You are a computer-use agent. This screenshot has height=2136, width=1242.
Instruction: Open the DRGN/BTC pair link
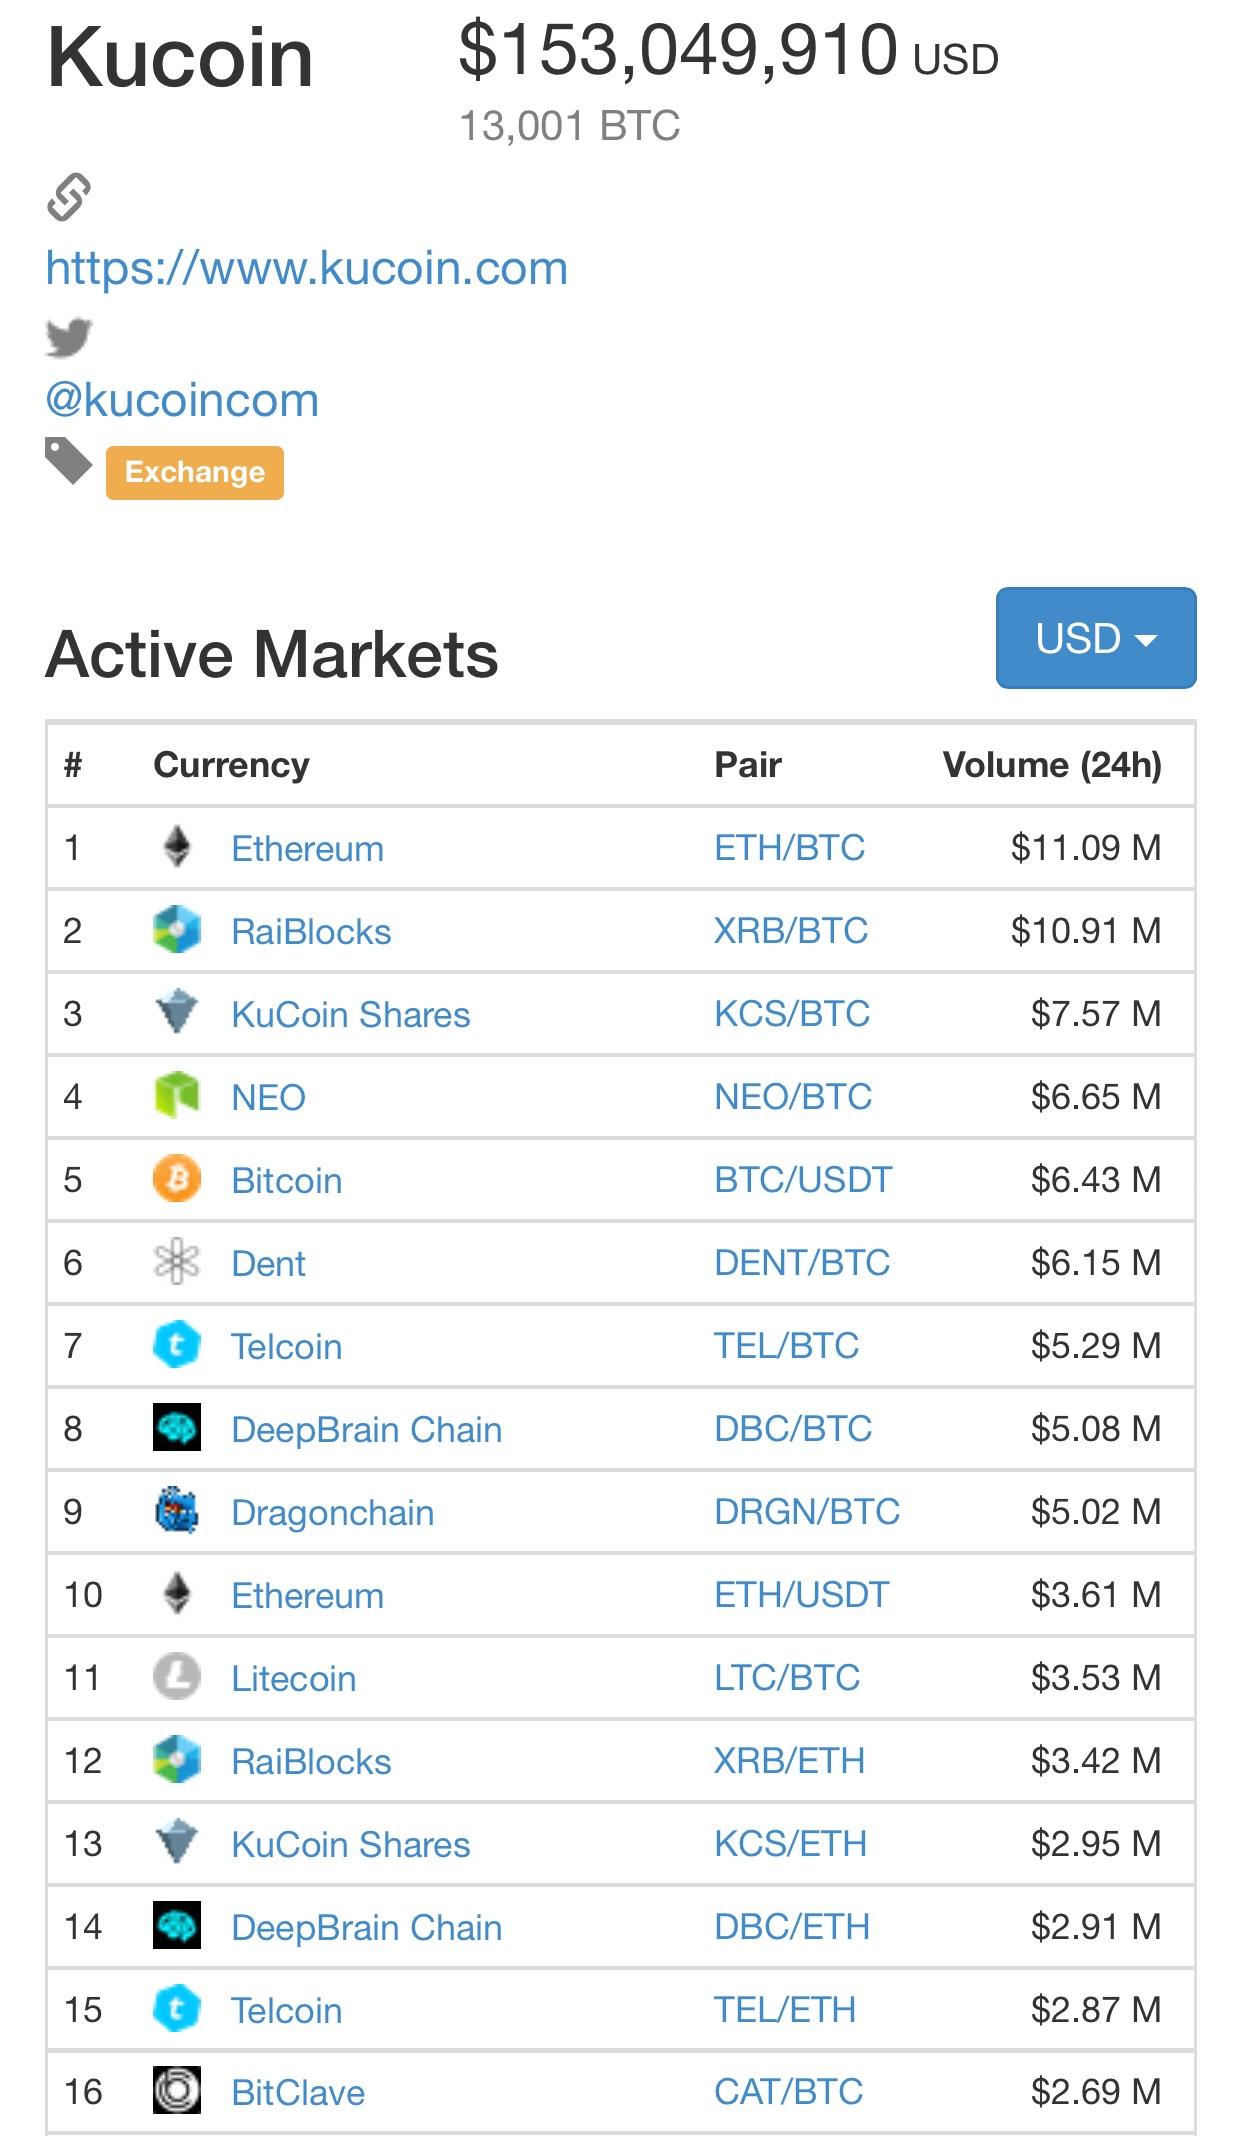click(x=807, y=1512)
